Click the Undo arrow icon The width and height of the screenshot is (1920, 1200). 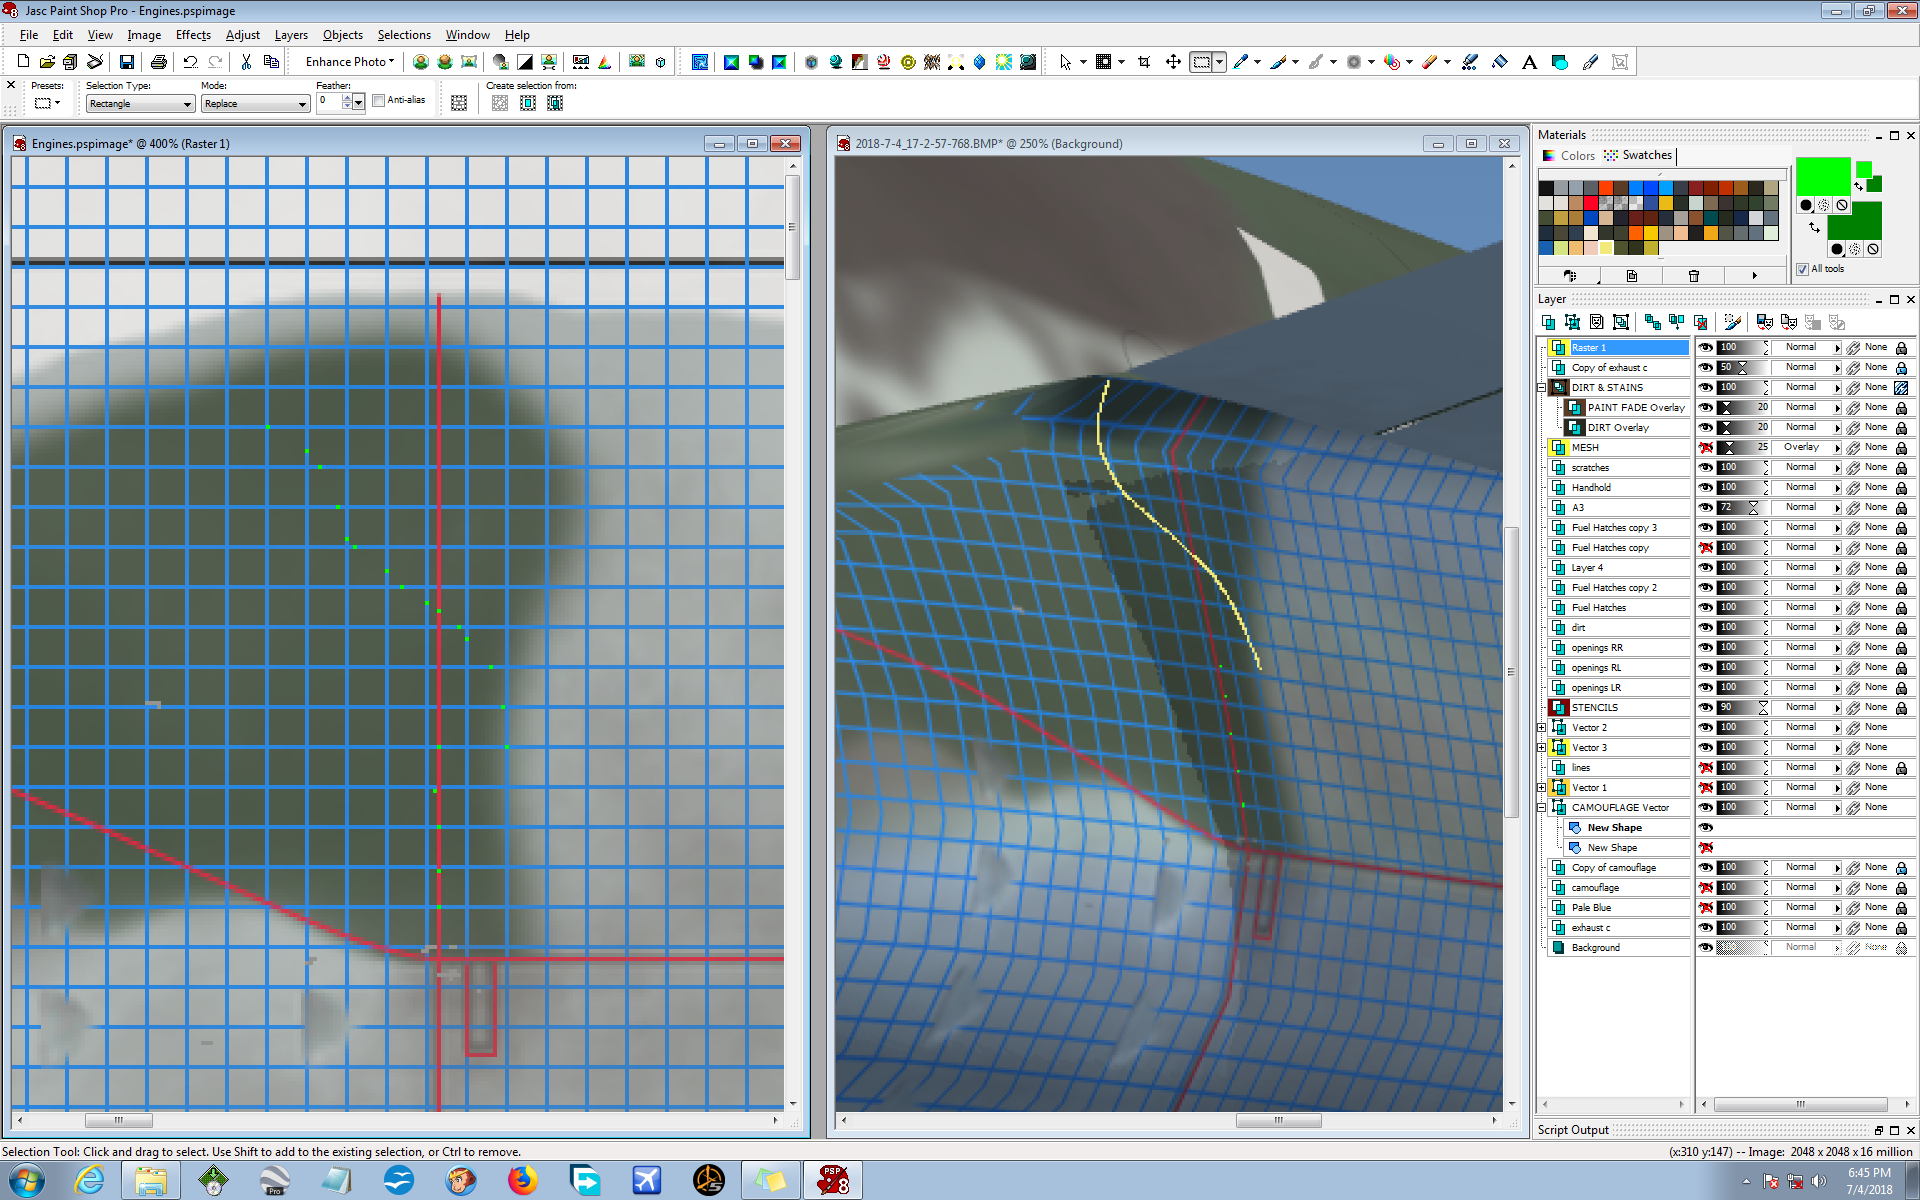coord(190,62)
